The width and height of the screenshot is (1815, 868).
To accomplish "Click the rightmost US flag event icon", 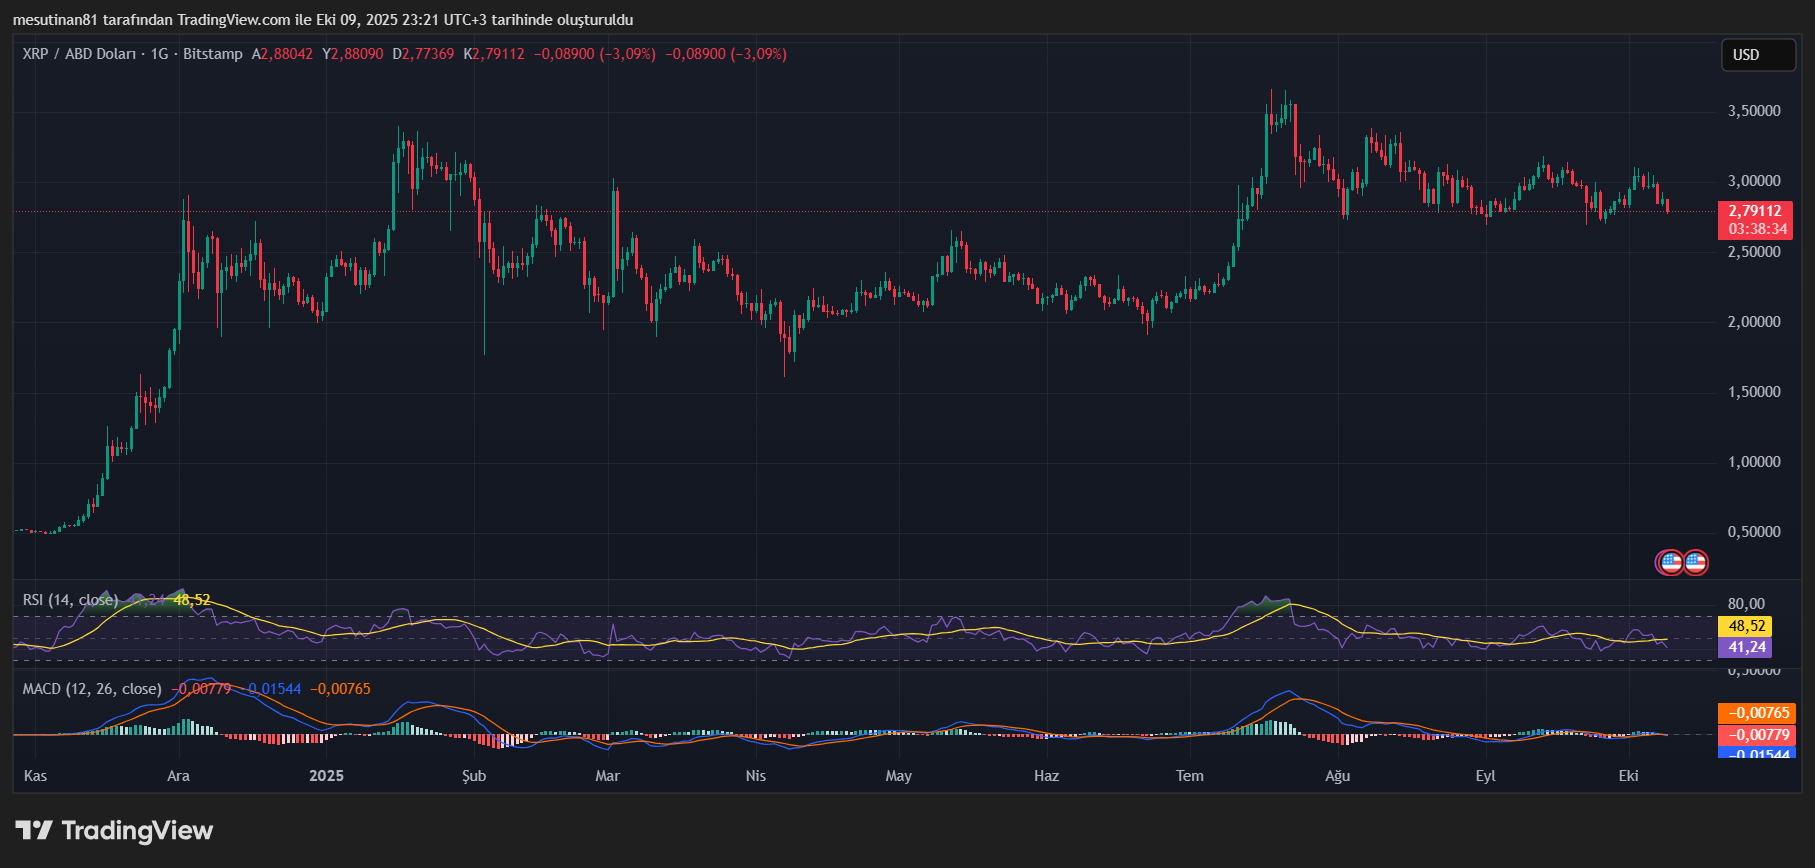I will coord(1695,562).
